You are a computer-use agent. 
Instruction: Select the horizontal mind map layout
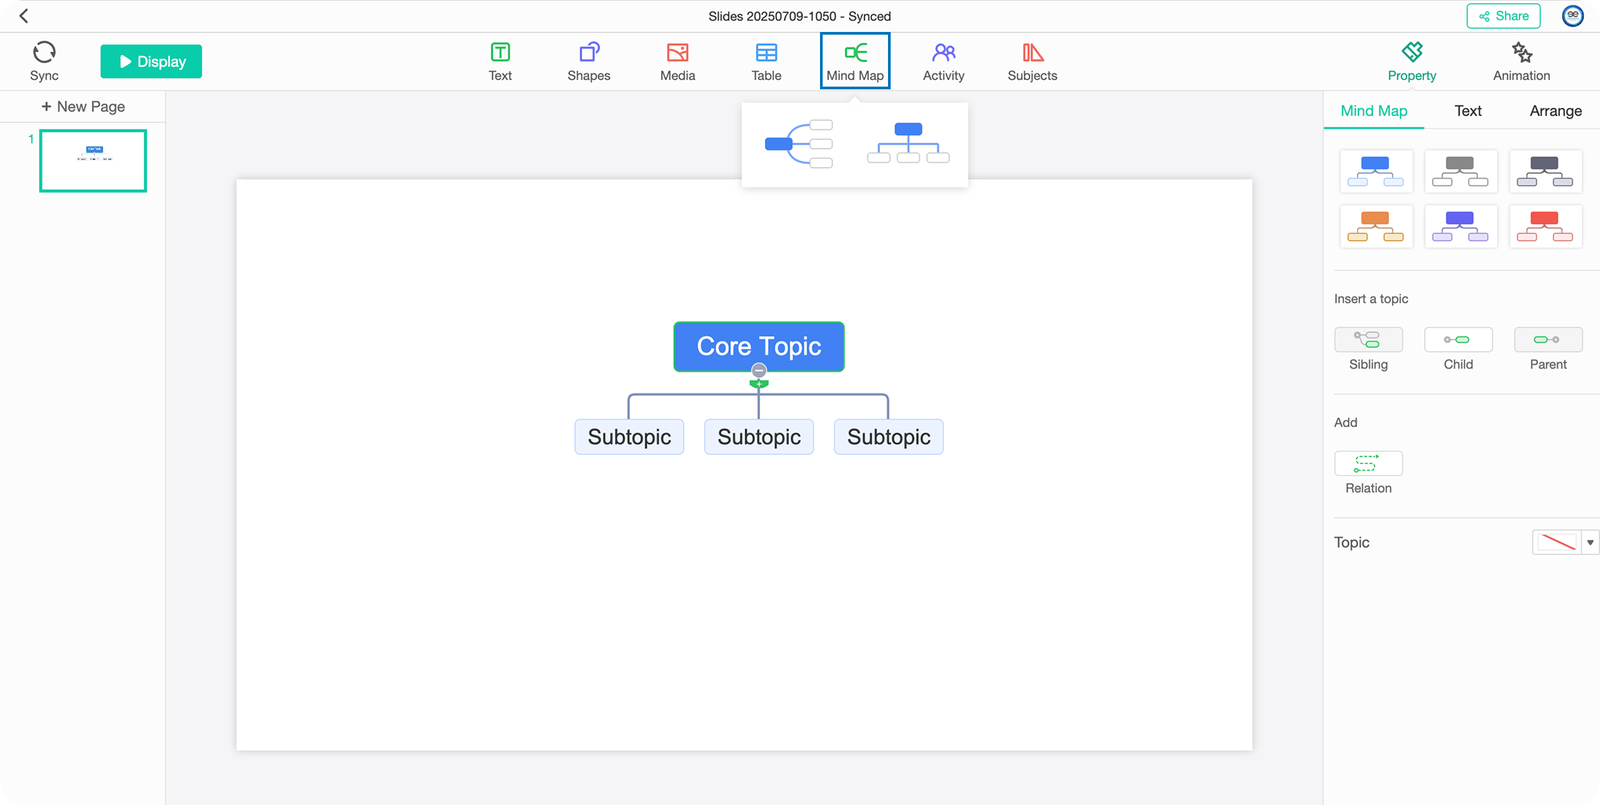tap(799, 144)
